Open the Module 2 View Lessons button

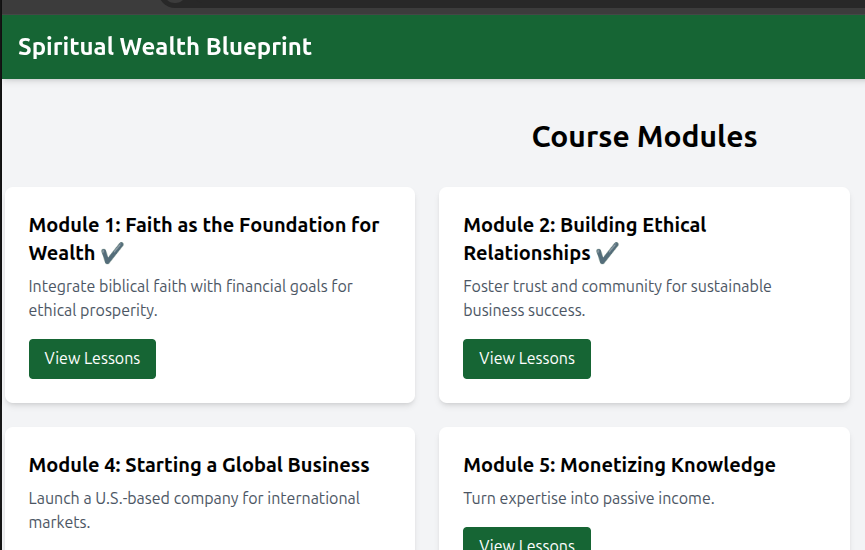point(526,359)
